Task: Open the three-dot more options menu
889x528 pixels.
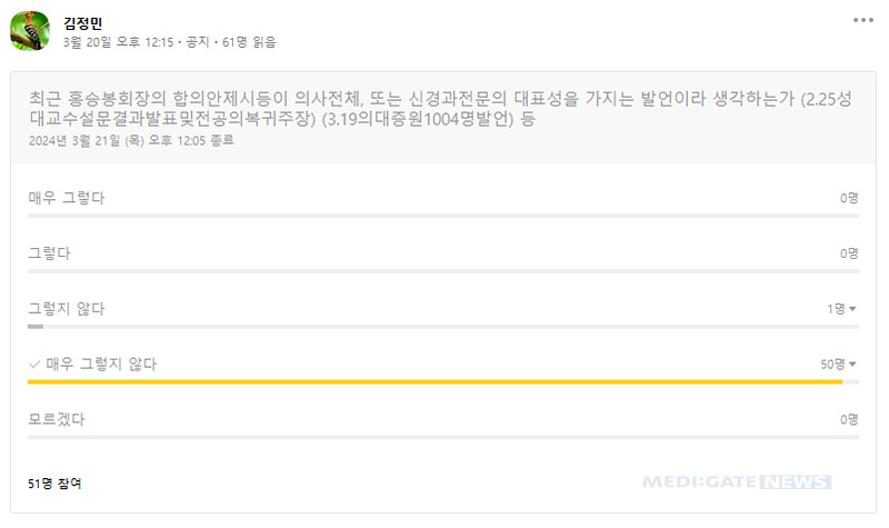Action: [863, 20]
